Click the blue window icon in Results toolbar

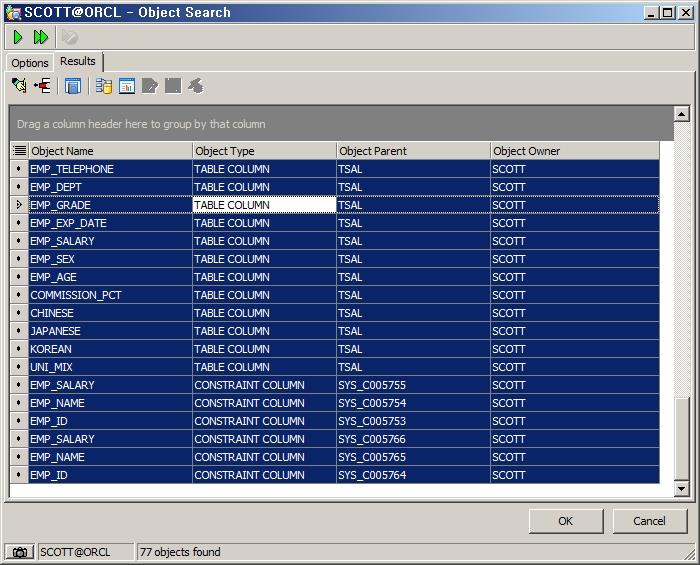point(73,86)
